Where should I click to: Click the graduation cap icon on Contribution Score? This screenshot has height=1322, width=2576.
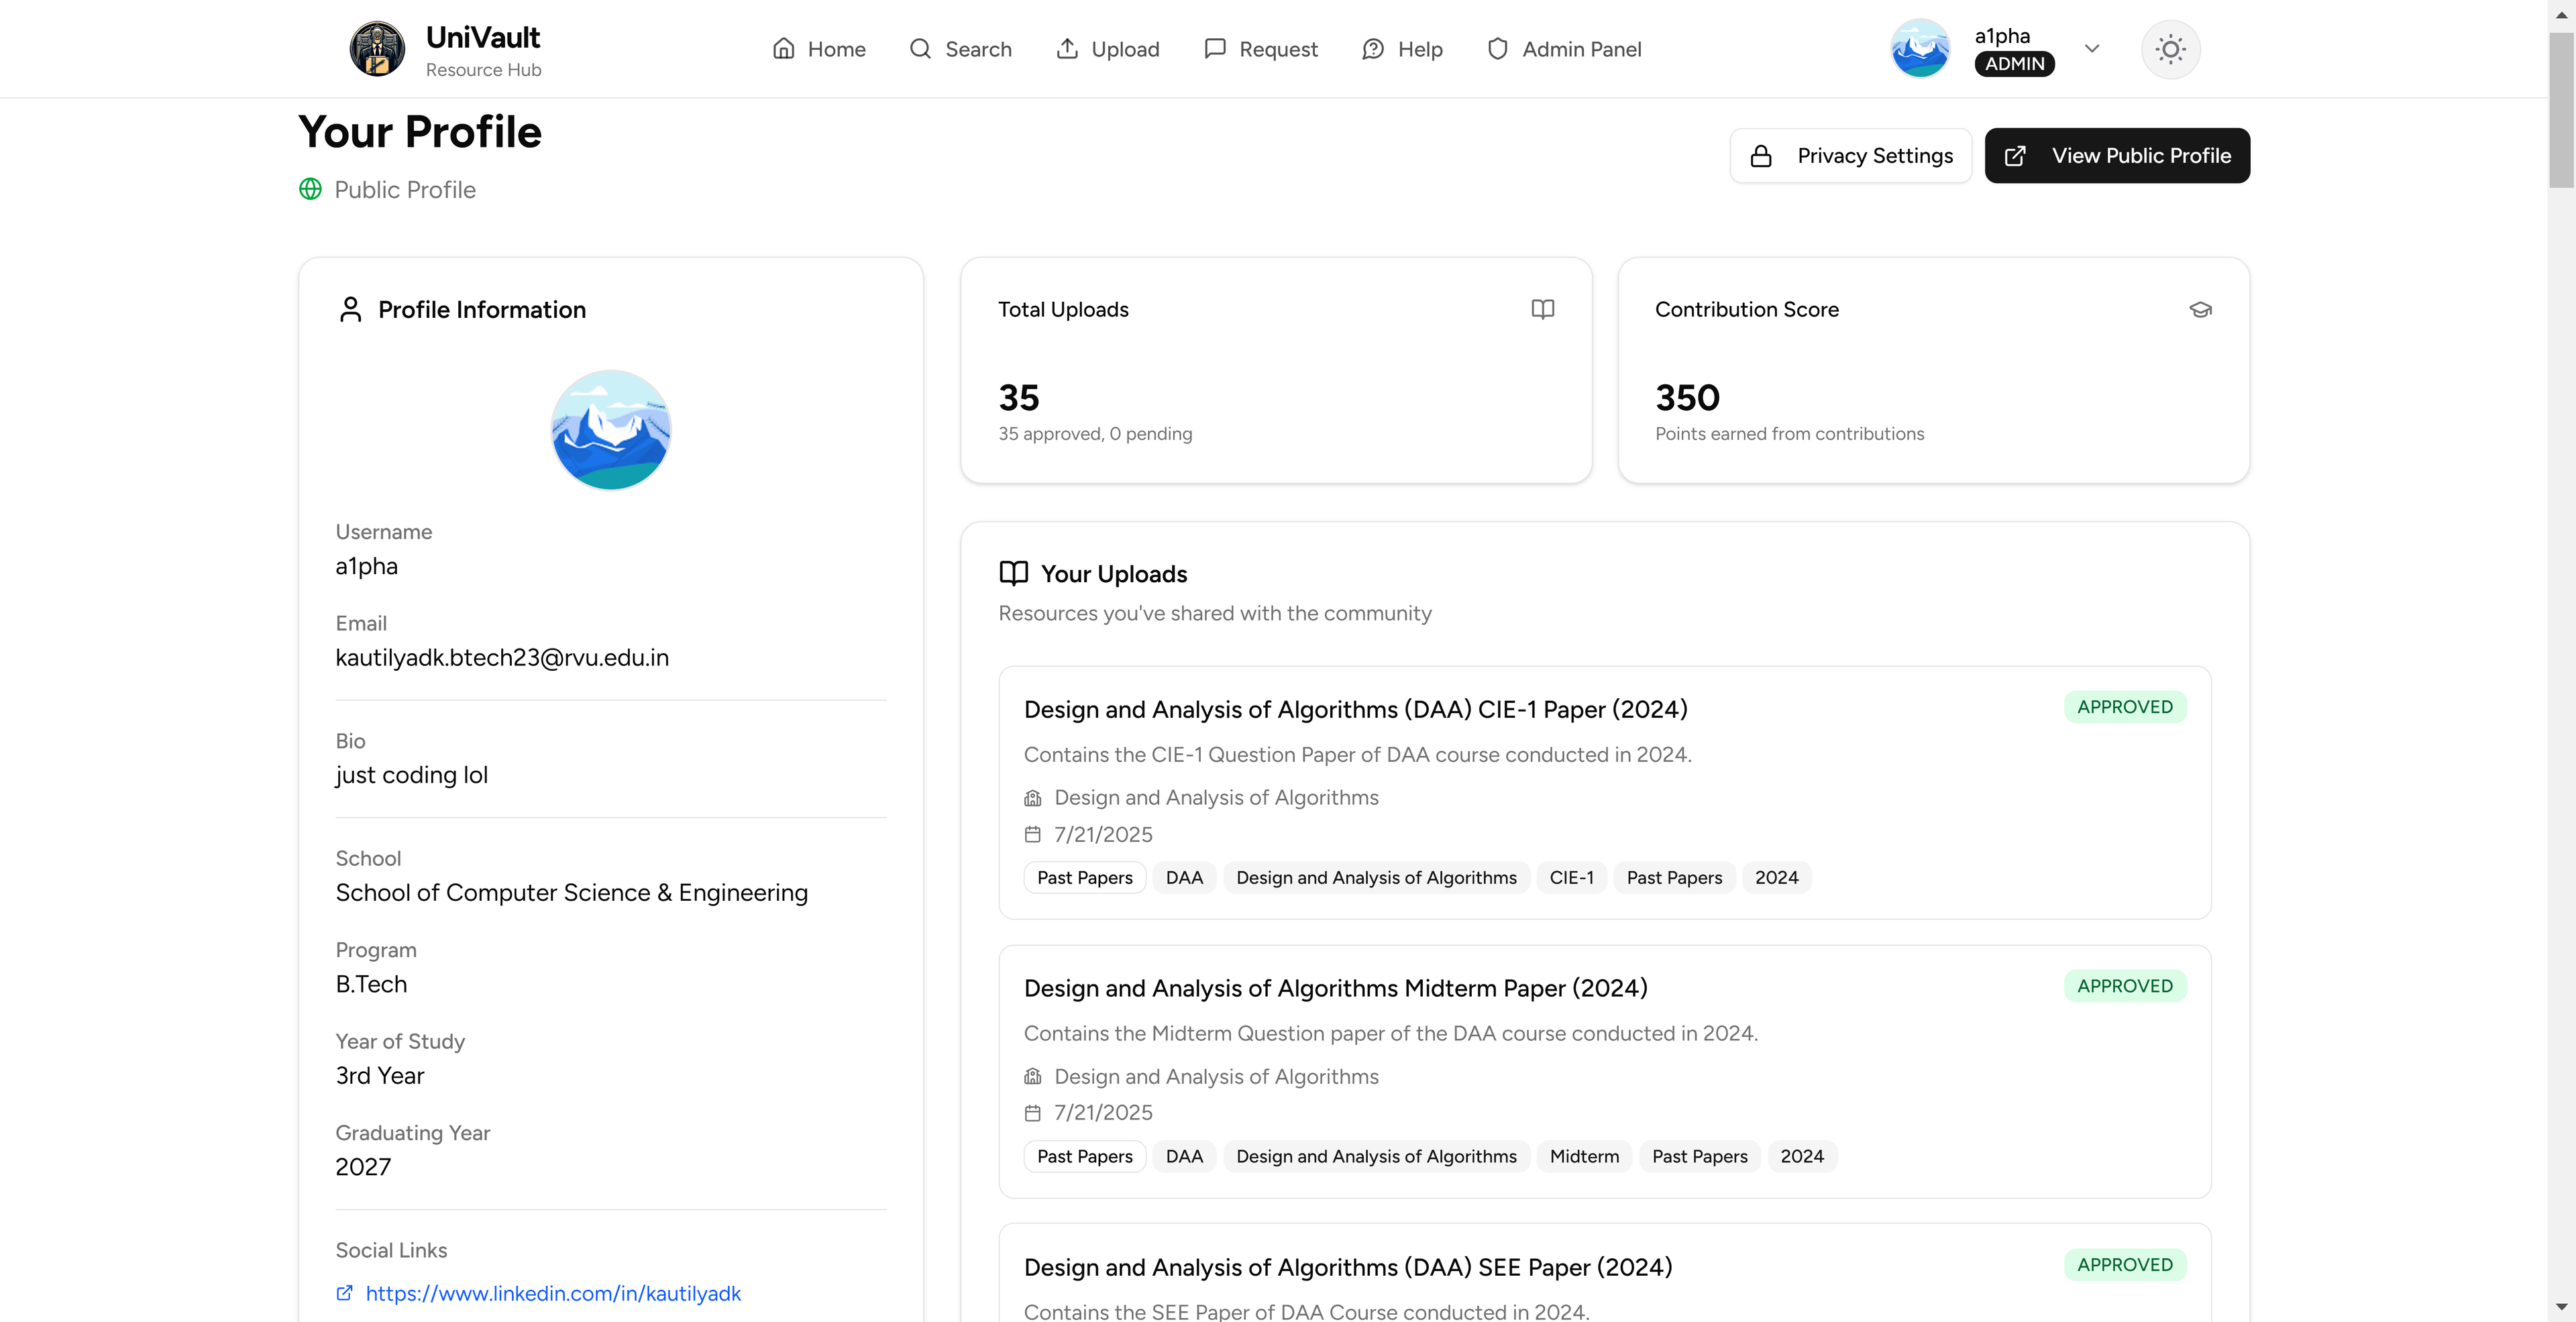coord(2200,309)
